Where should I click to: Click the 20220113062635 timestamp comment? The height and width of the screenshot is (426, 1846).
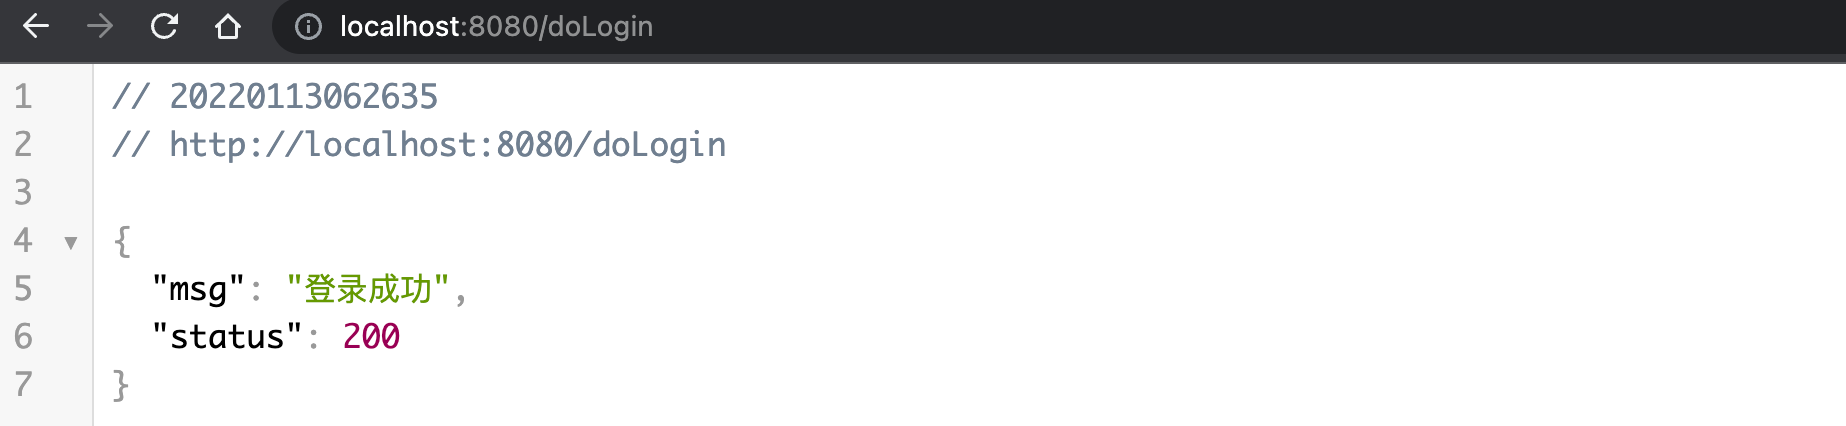click(x=303, y=97)
